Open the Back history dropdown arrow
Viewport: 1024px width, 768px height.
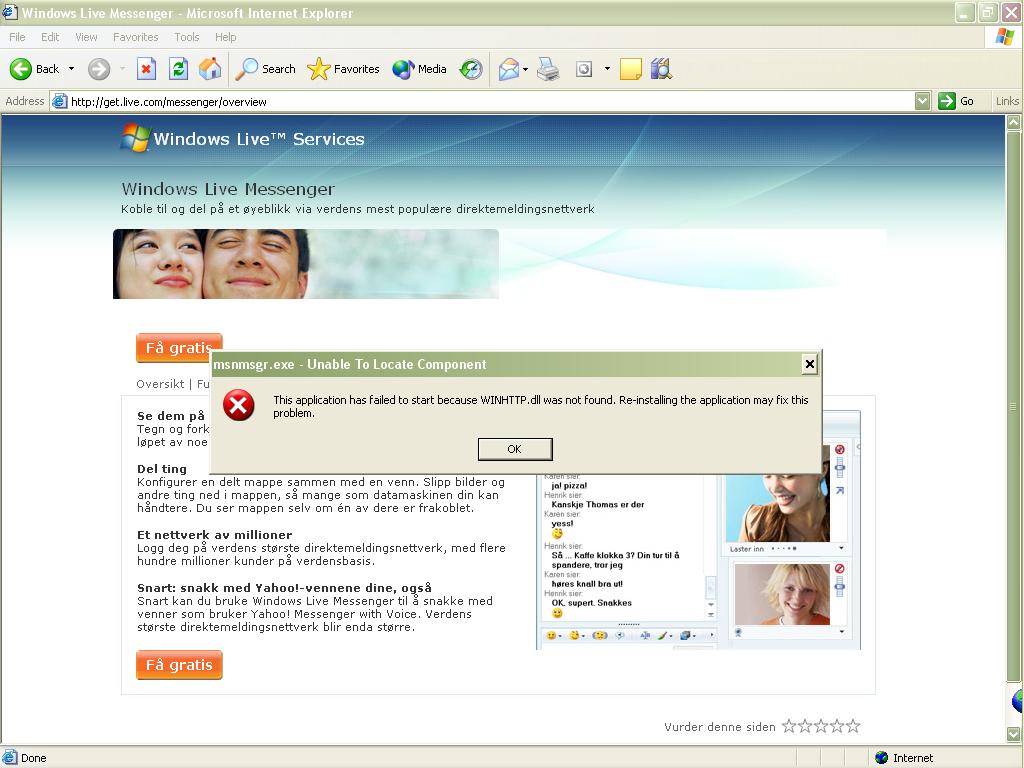click(x=71, y=69)
